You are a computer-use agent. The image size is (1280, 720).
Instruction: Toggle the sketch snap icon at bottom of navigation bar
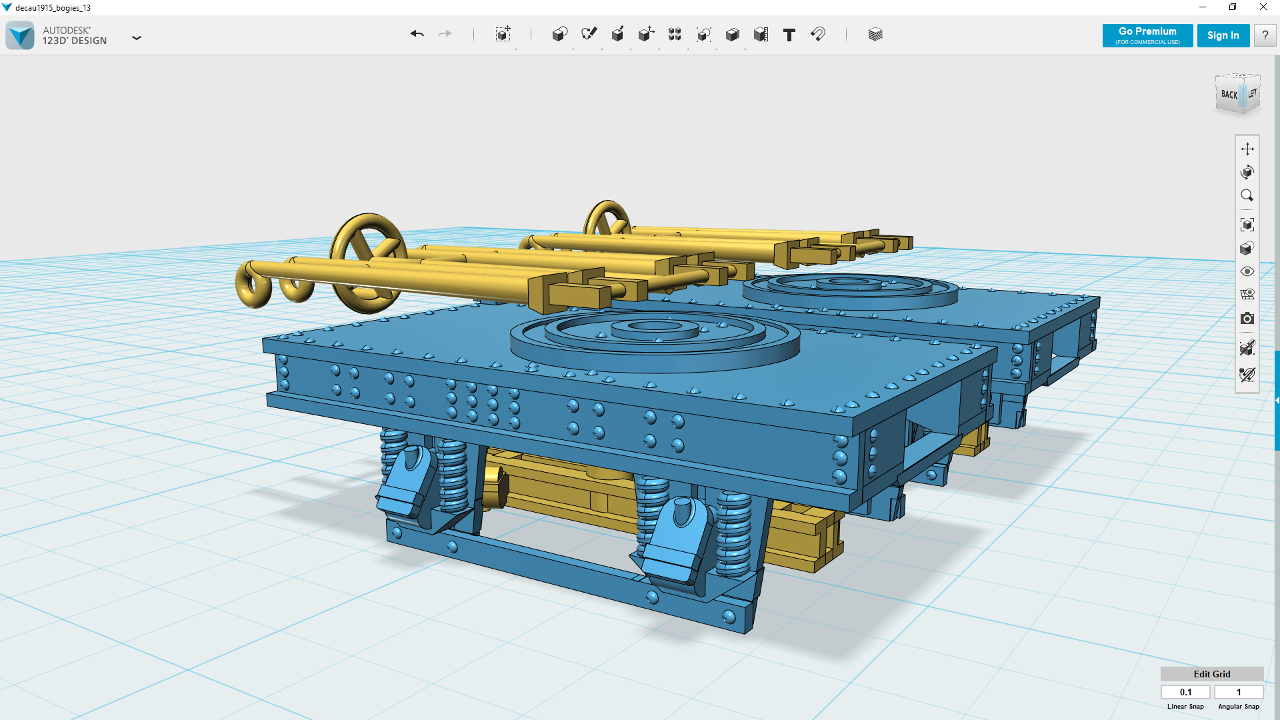pos(1247,375)
